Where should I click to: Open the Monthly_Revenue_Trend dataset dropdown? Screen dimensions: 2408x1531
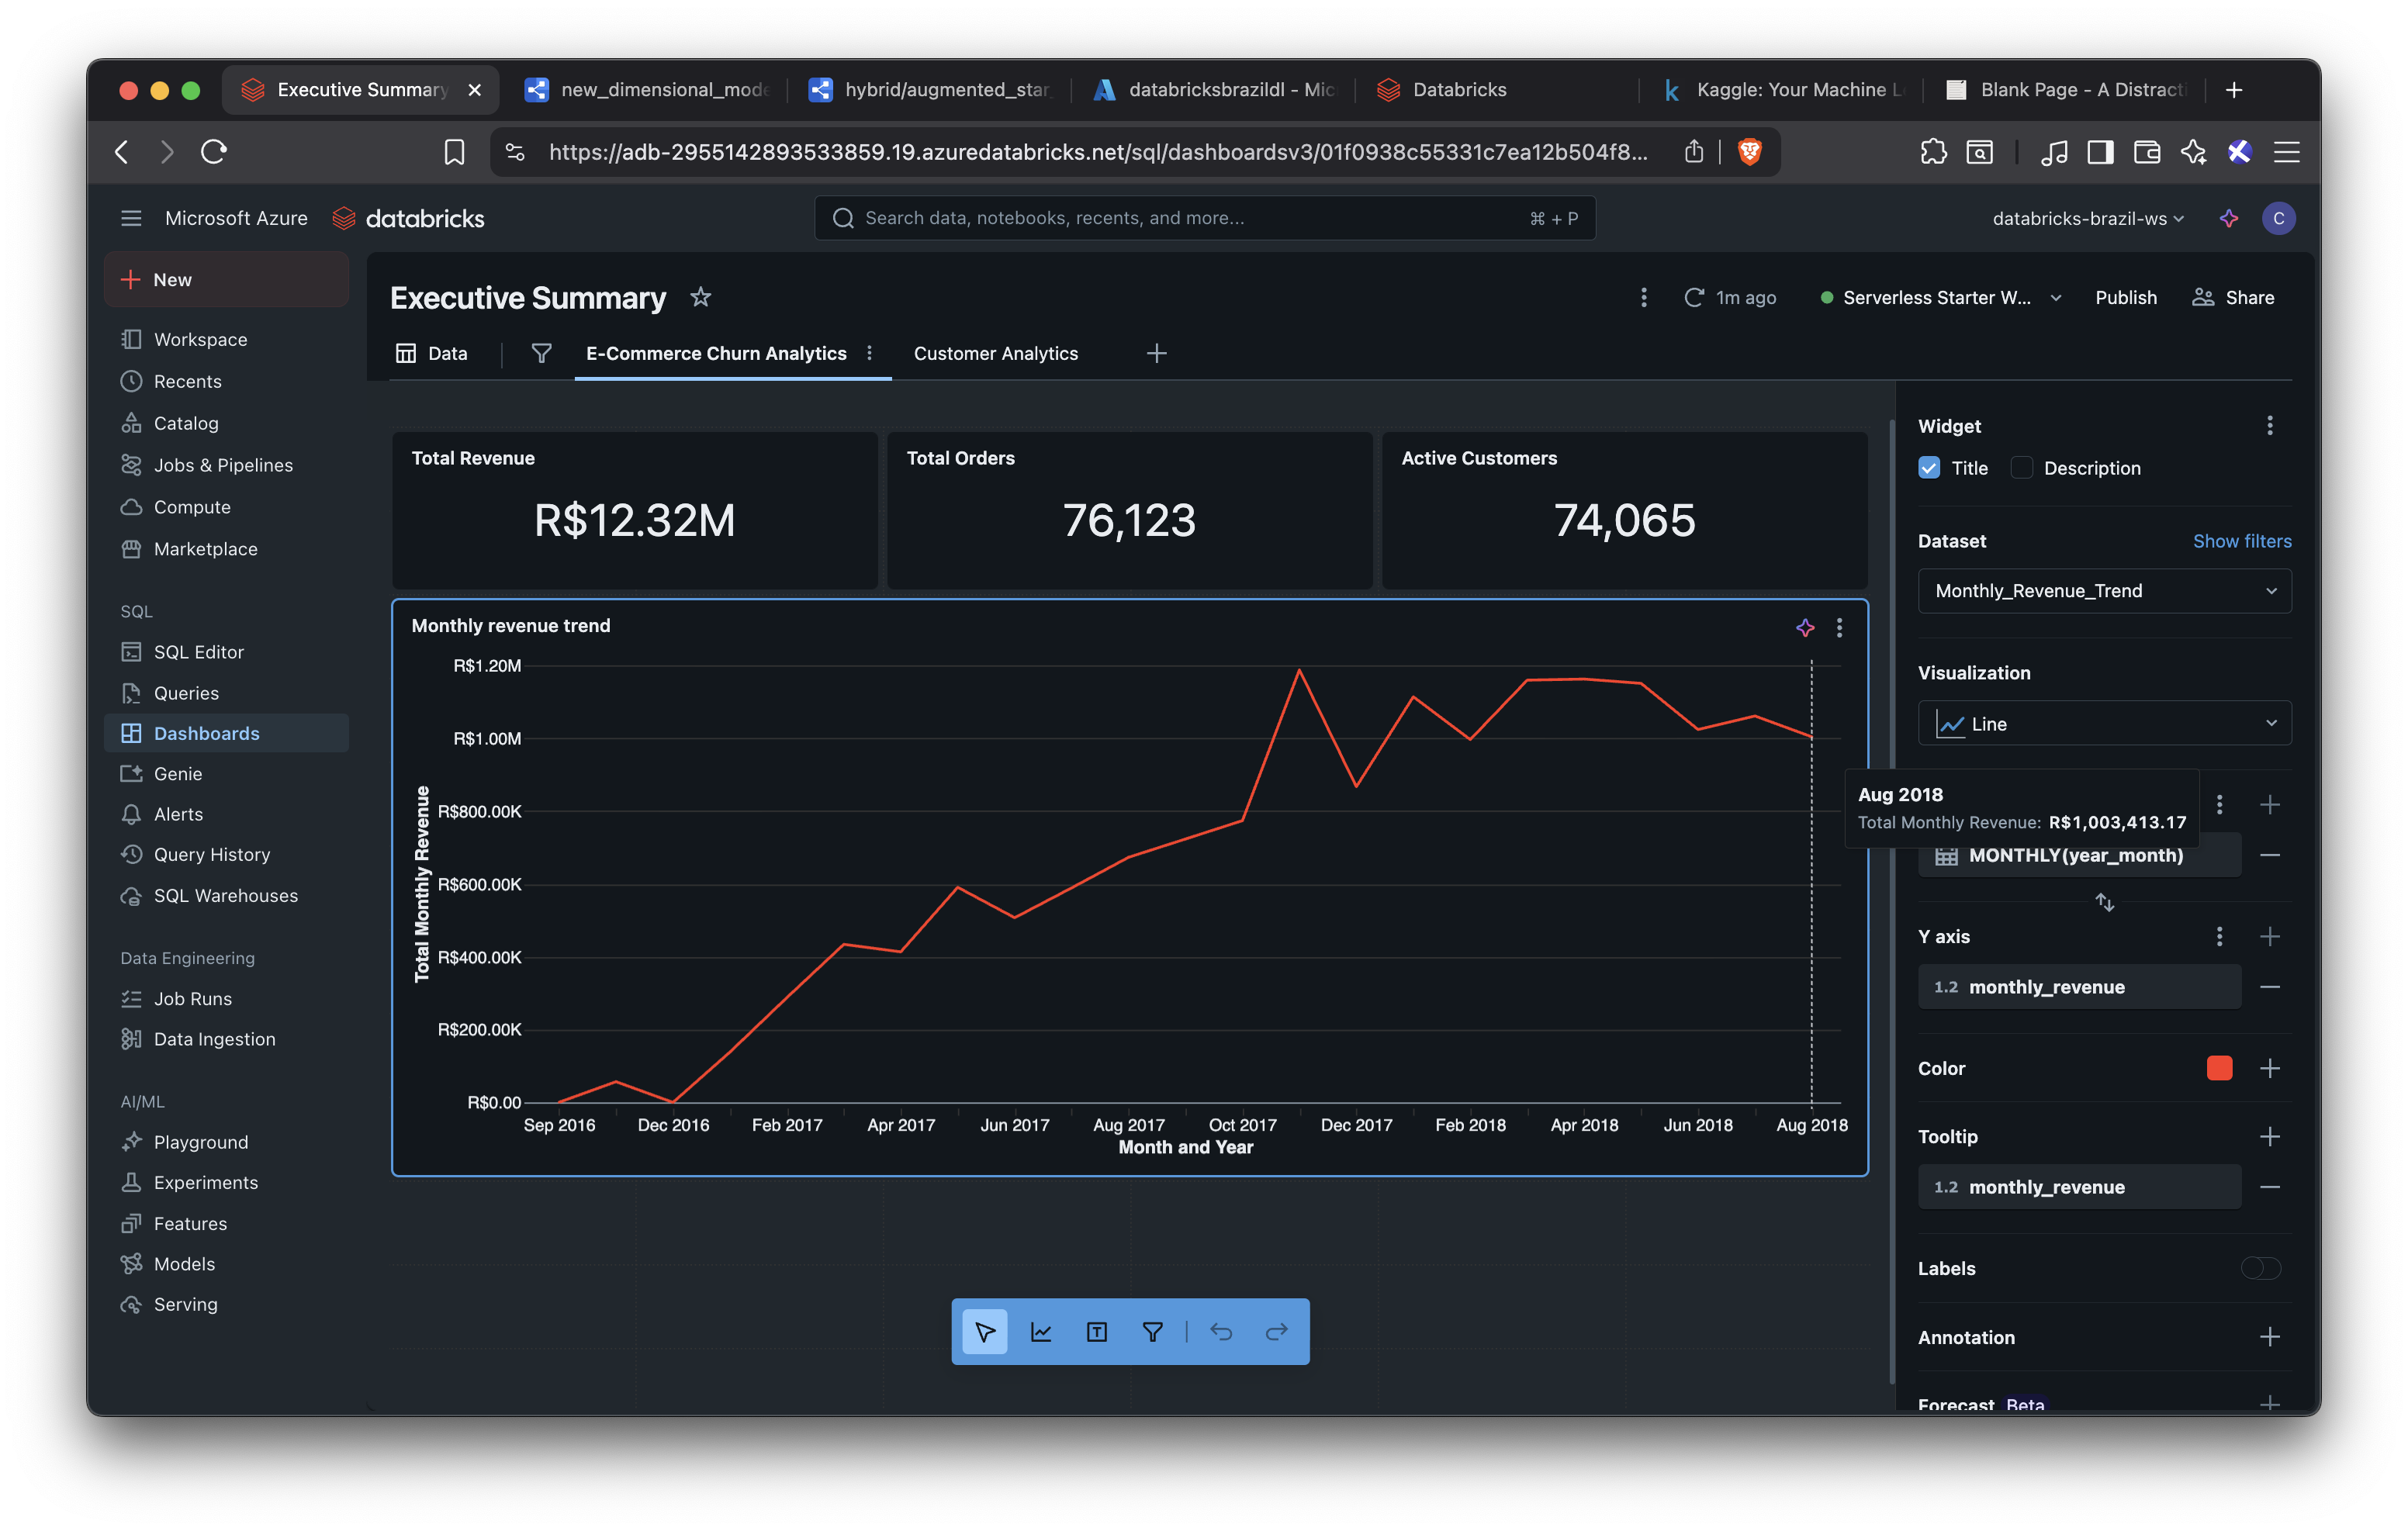pos(2104,591)
